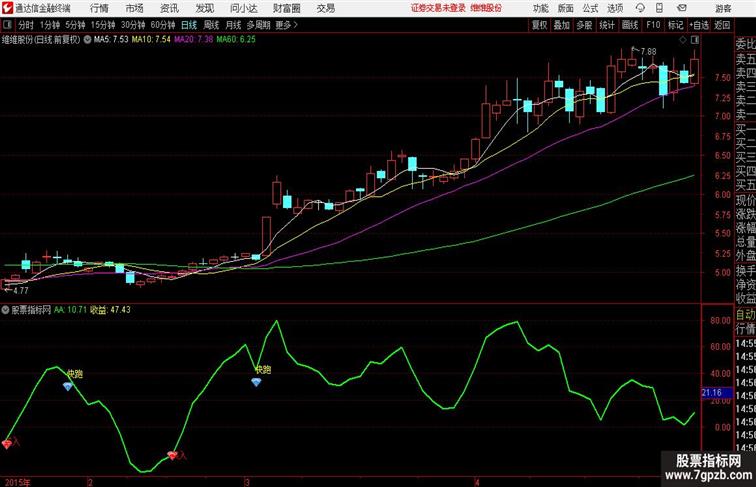The width and height of the screenshot is (756, 487).
Task: Switch to 30分钟 period
Action: pyautogui.click(x=133, y=25)
